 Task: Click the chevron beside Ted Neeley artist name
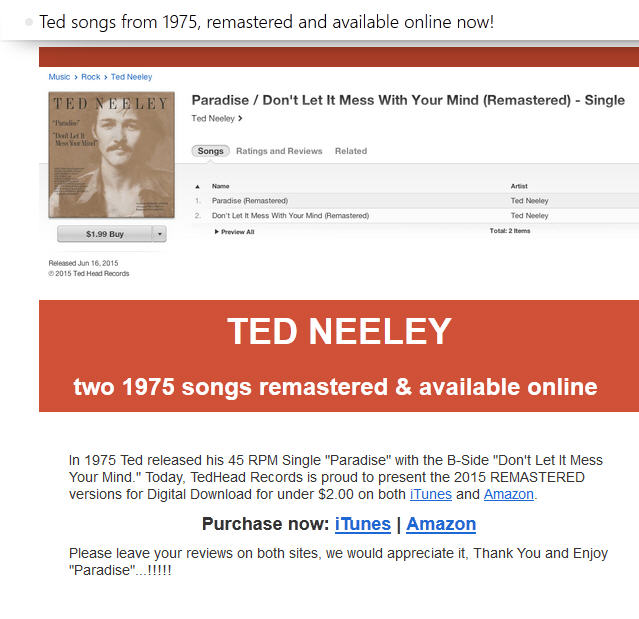coord(241,118)
